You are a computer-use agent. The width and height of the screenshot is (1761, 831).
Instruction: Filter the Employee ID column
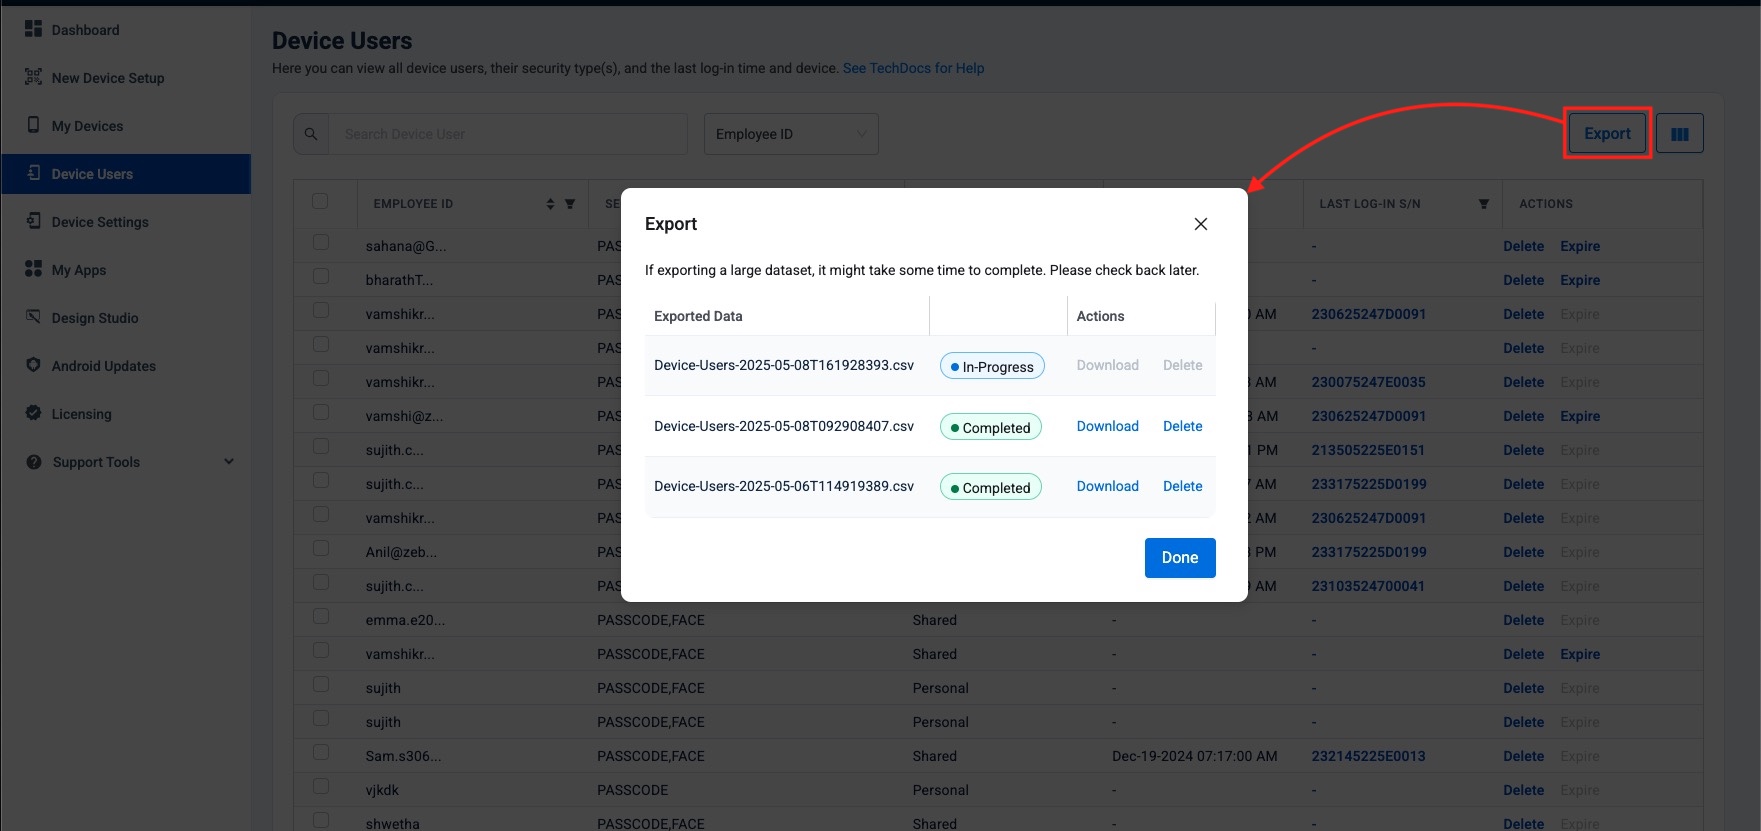click(570, 204)
